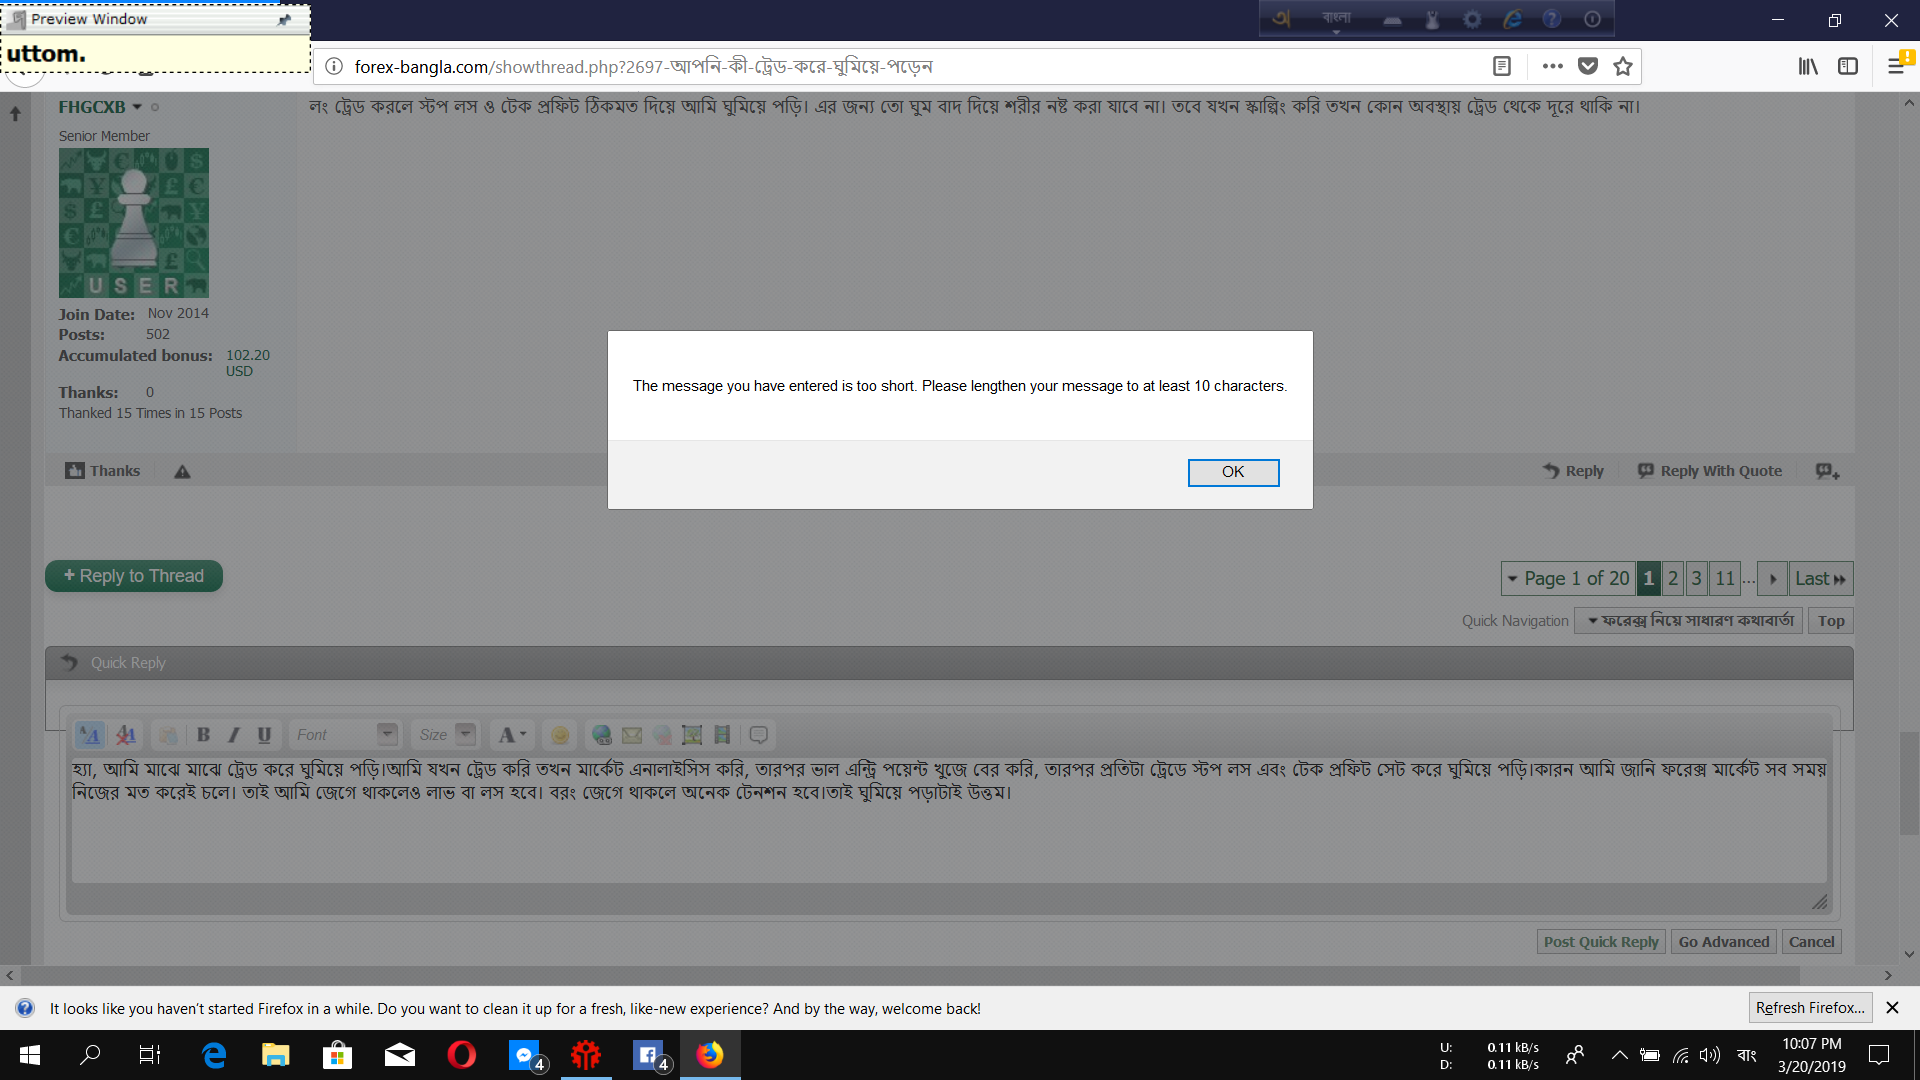1920x1080 pixels.
Task: Open the Size dropdown in editor
Action: pyautogui.click(x=465, y=734)
